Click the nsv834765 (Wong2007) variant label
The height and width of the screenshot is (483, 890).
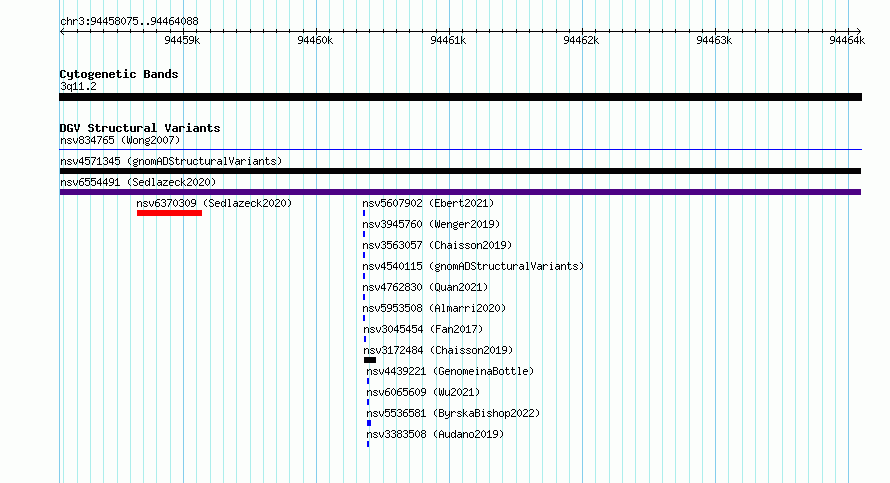tap(120, 140)
